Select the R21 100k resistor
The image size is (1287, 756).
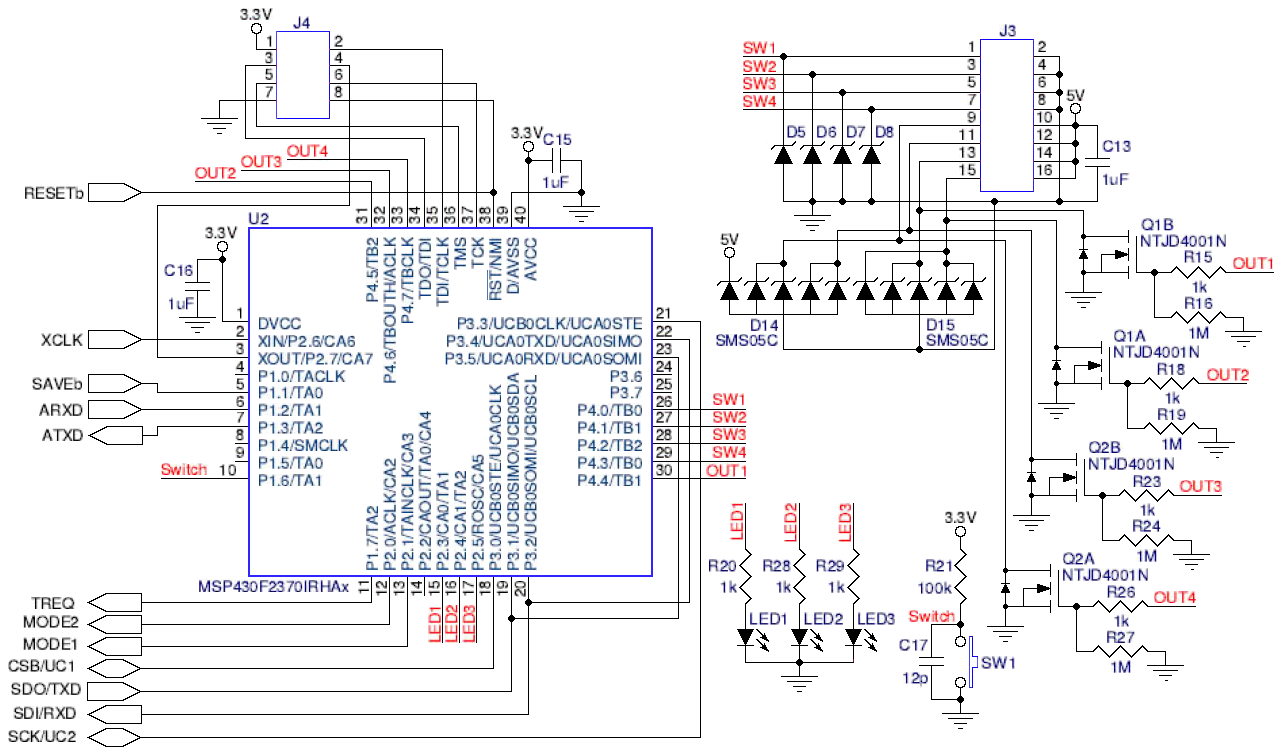(x=961, y=577)
